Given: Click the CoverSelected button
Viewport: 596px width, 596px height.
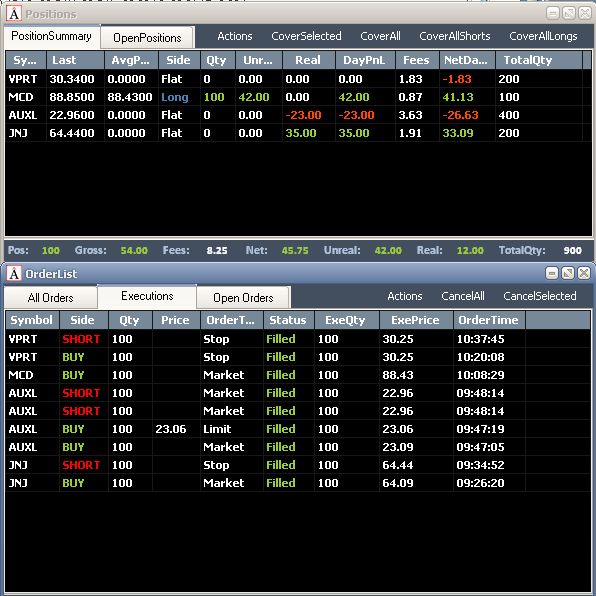Looking at the screenshot, I should pyautogui.click(x=306, y=36).
